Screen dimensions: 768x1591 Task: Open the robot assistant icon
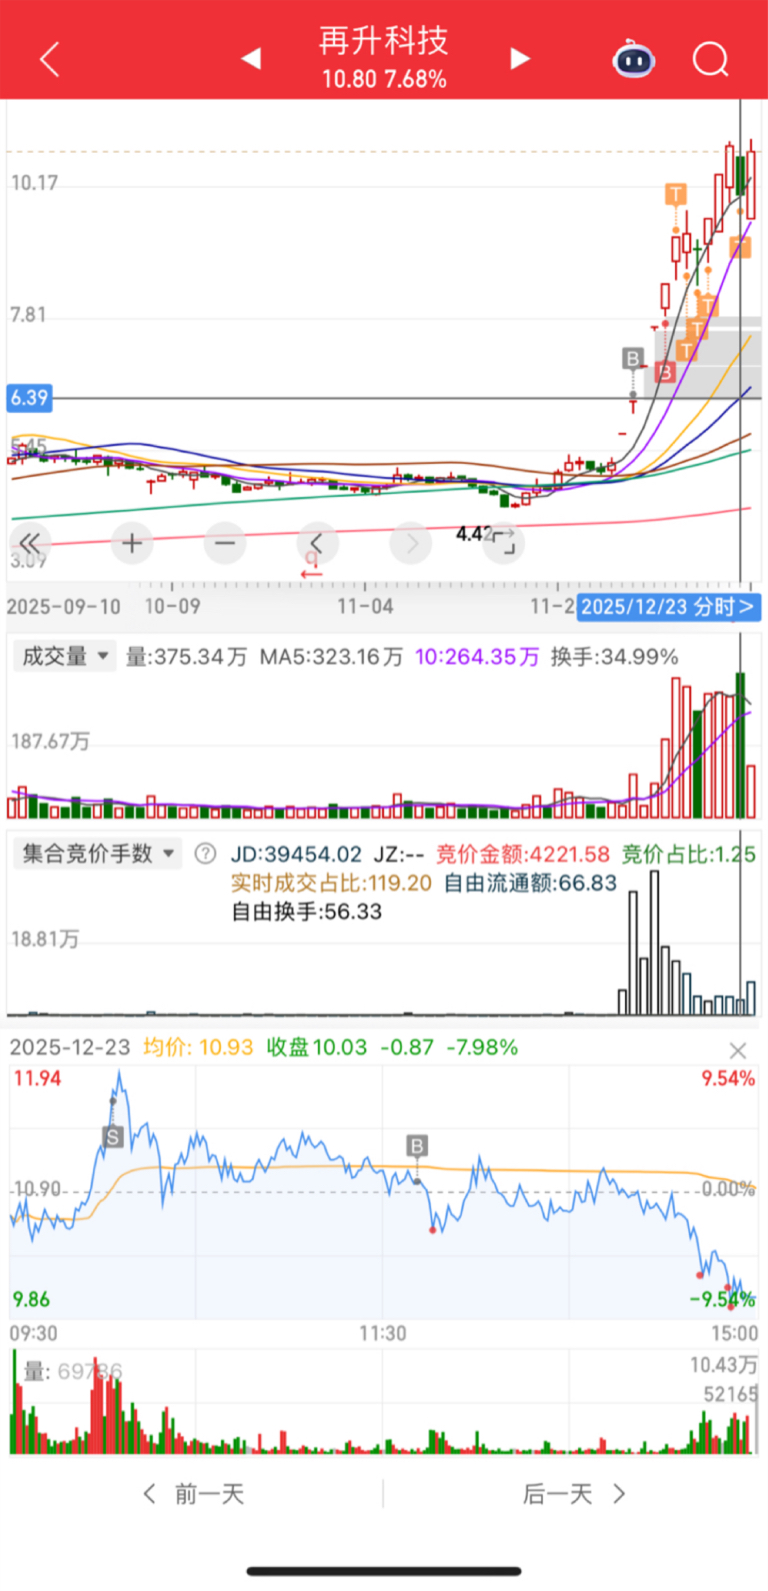tap(634, 60)
